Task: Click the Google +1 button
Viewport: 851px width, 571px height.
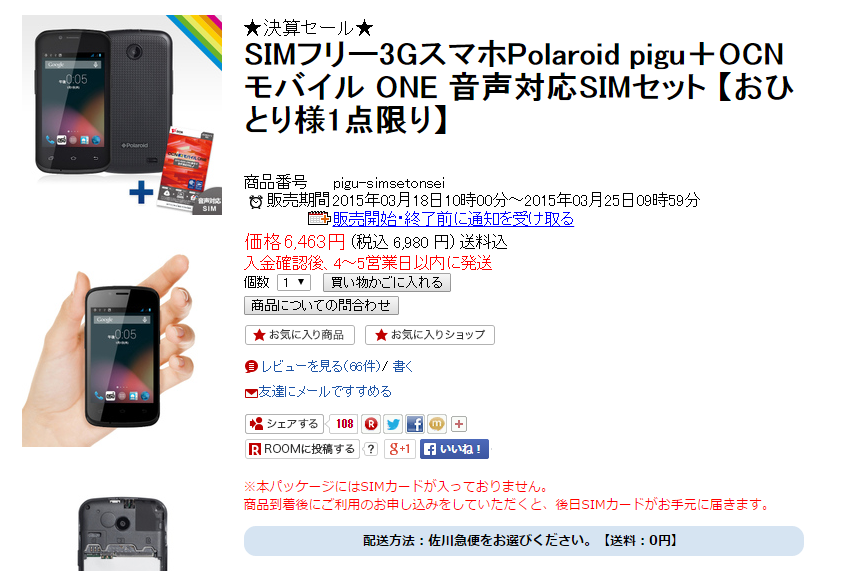Action: point(400,449)
